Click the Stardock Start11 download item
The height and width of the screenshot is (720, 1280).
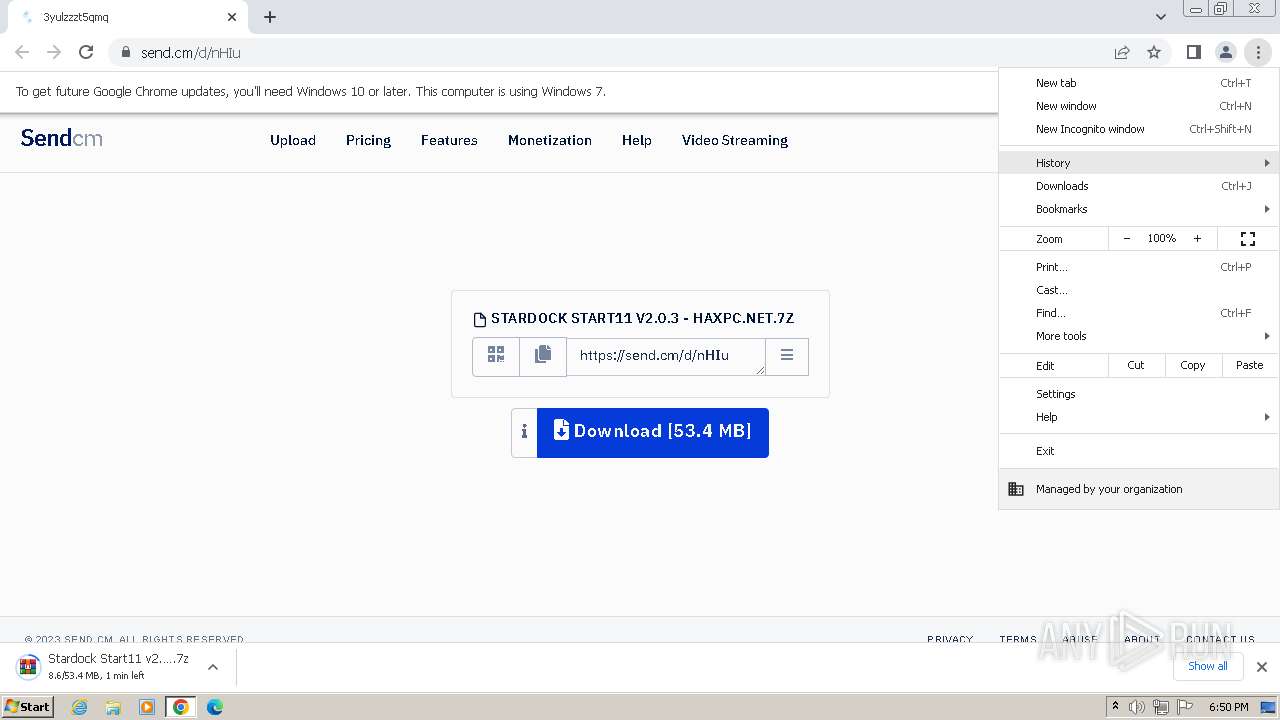[x=105, y=667]
